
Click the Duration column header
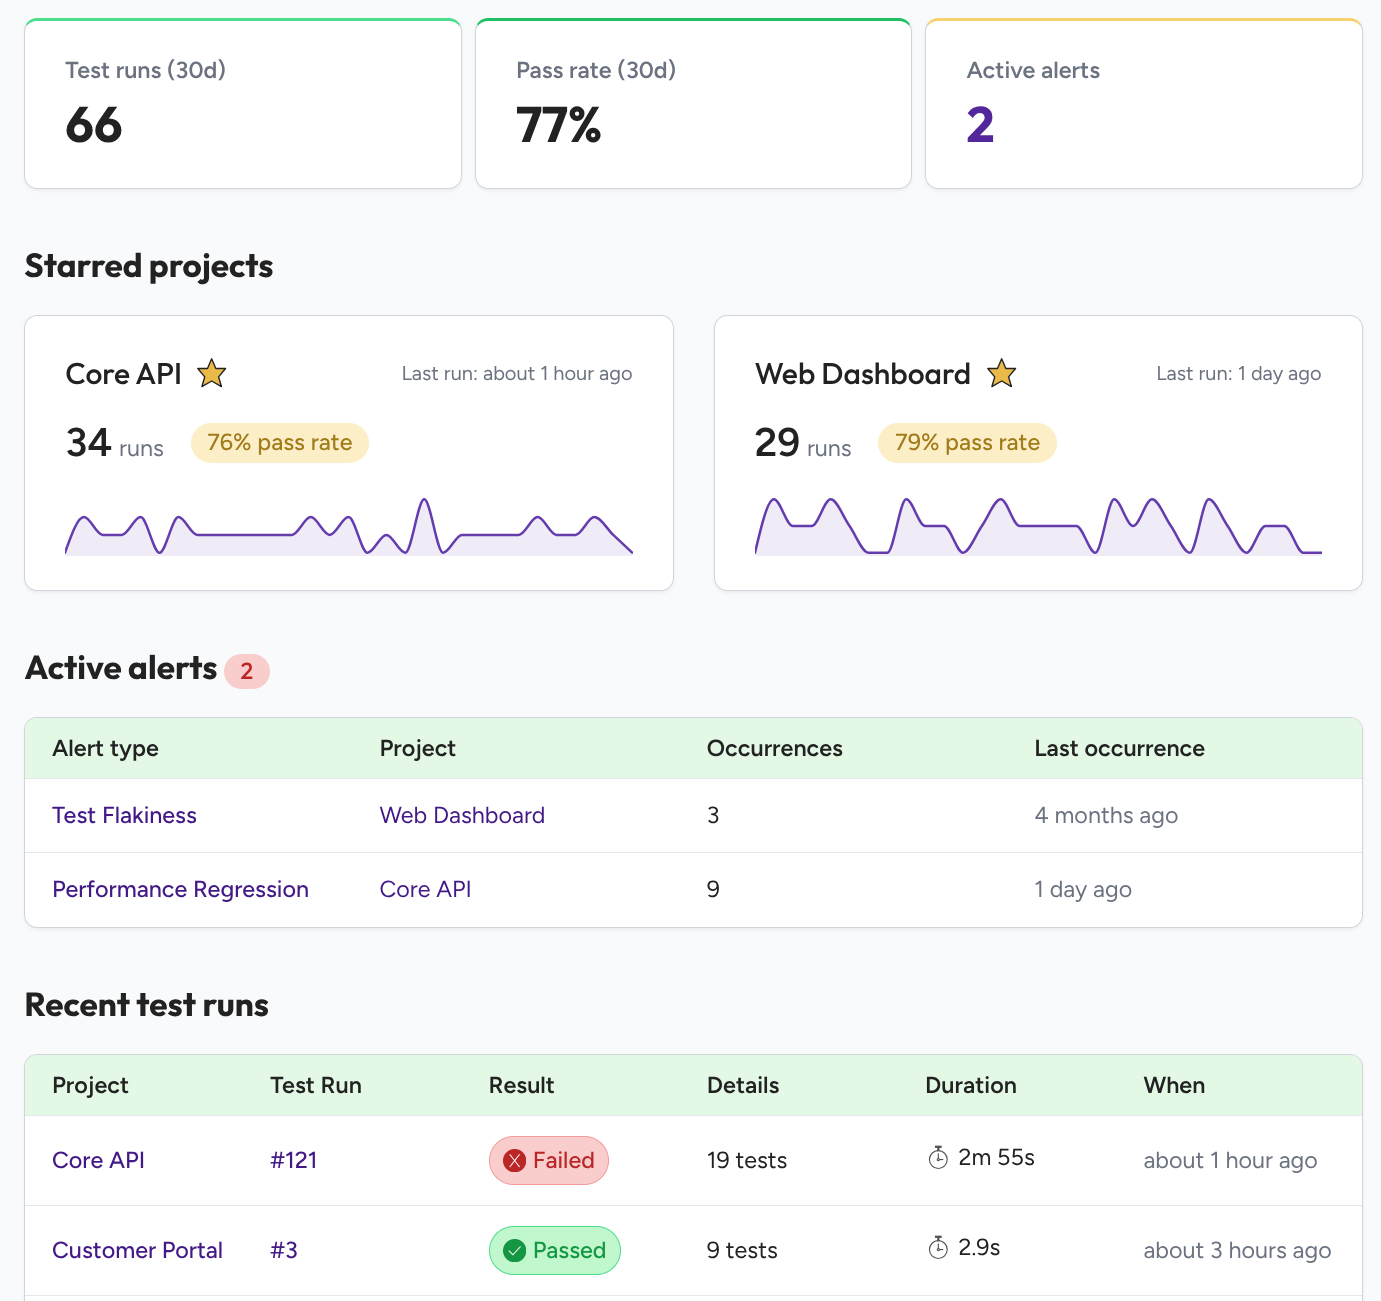970,1085
